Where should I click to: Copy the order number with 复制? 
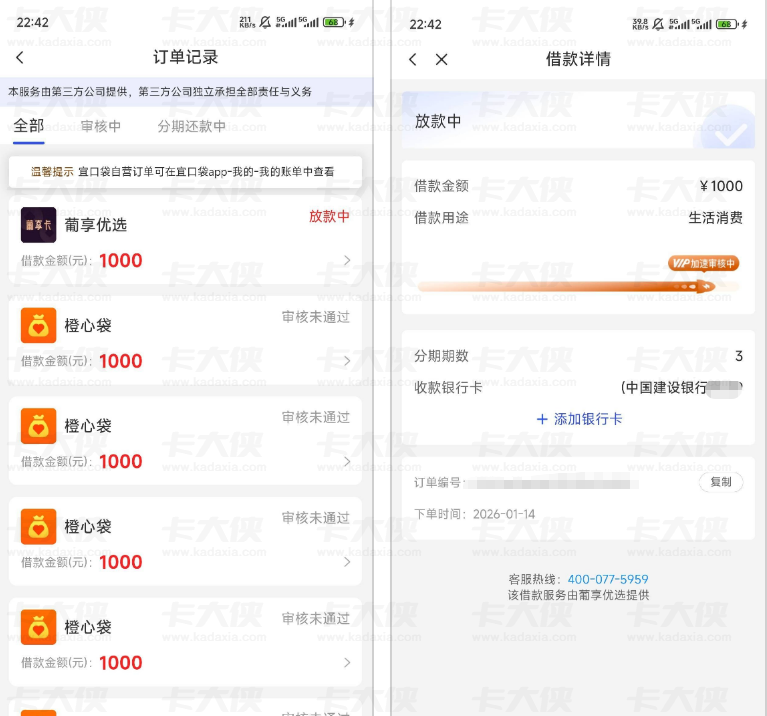pos(721,482)
